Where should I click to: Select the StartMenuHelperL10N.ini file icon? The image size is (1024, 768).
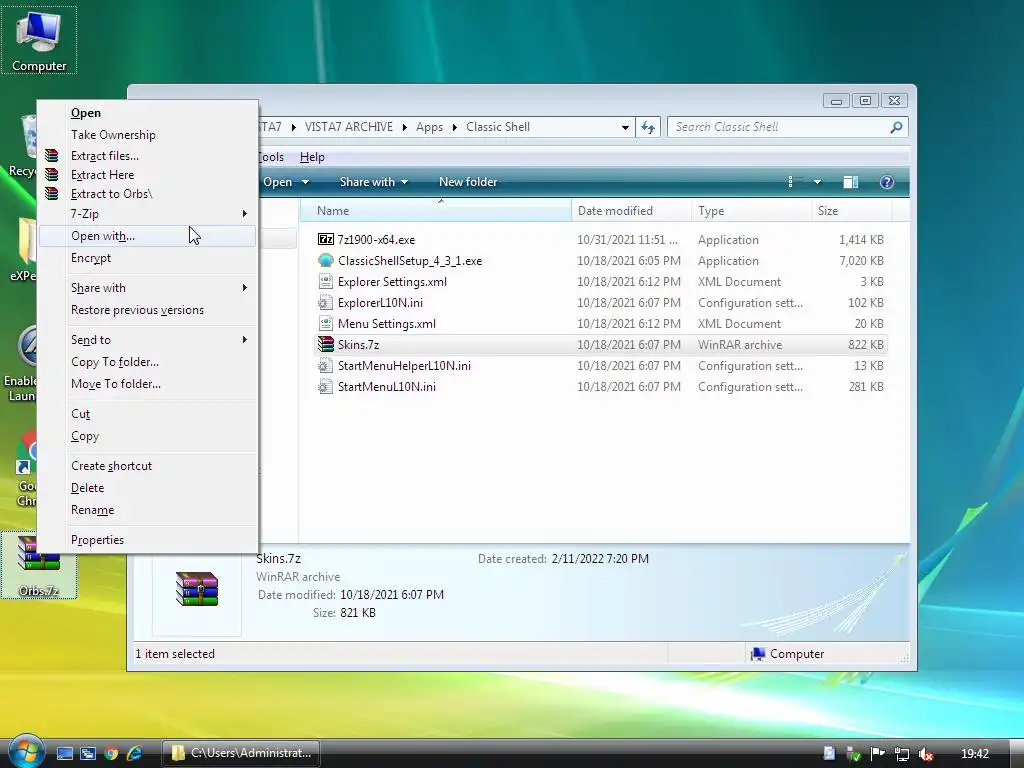coord(325,366)
